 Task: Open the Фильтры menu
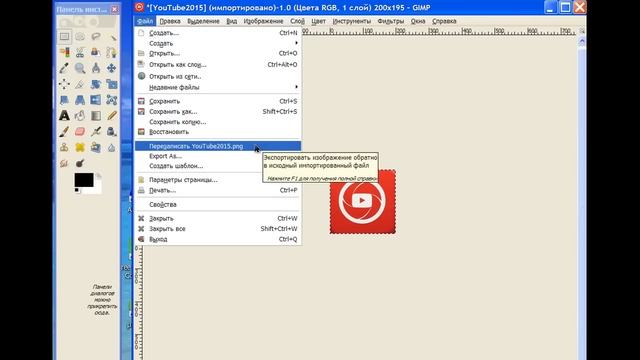click(x=391, y=21)
